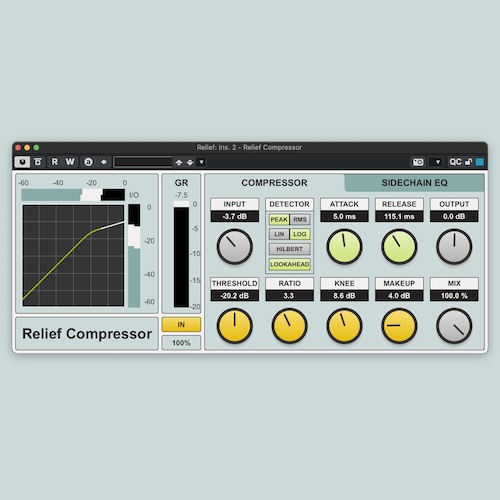Viewport: 500px width, 500px height.
Task: Switch to the SIDECHAIN EQ tab
Action: click(x=415, y=183)
